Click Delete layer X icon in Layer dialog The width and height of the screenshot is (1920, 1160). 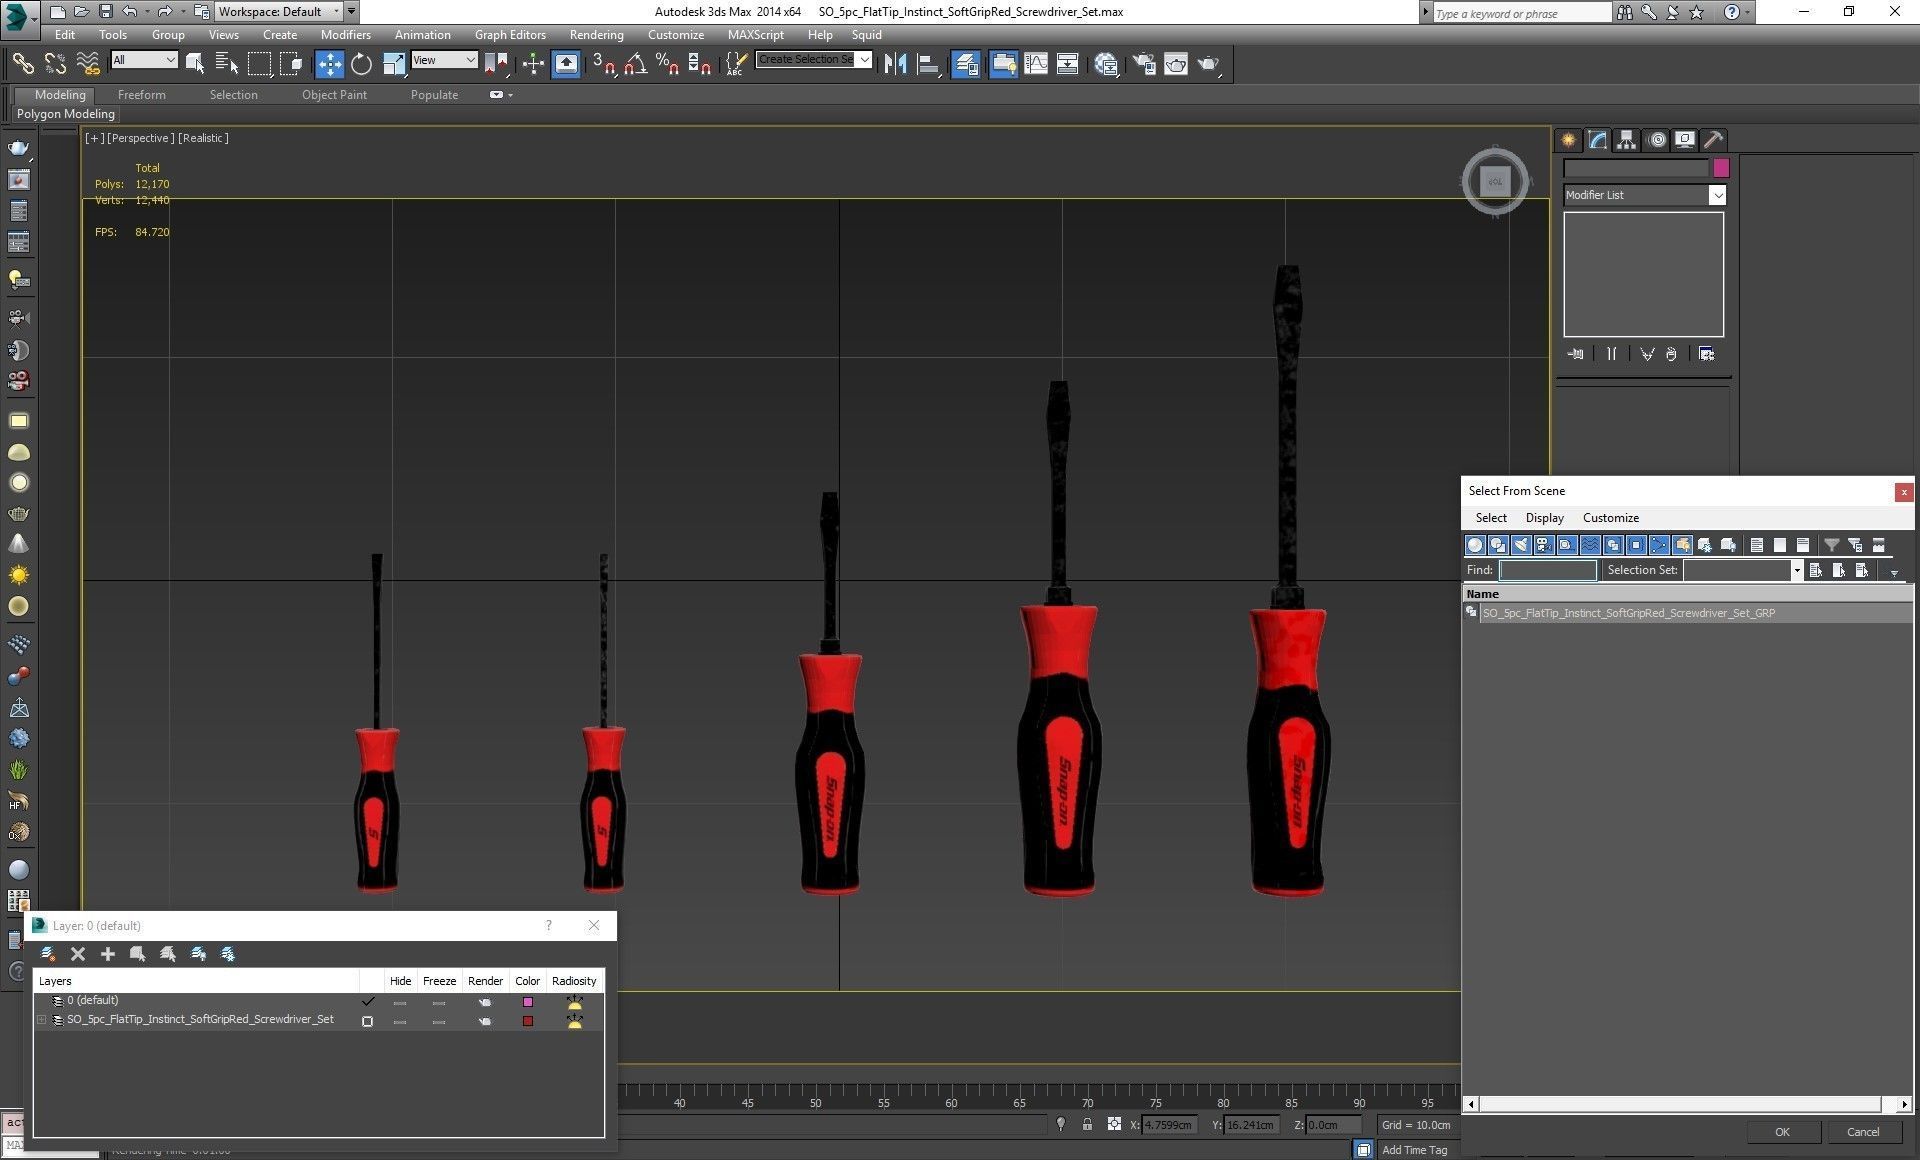click(78, 954)
